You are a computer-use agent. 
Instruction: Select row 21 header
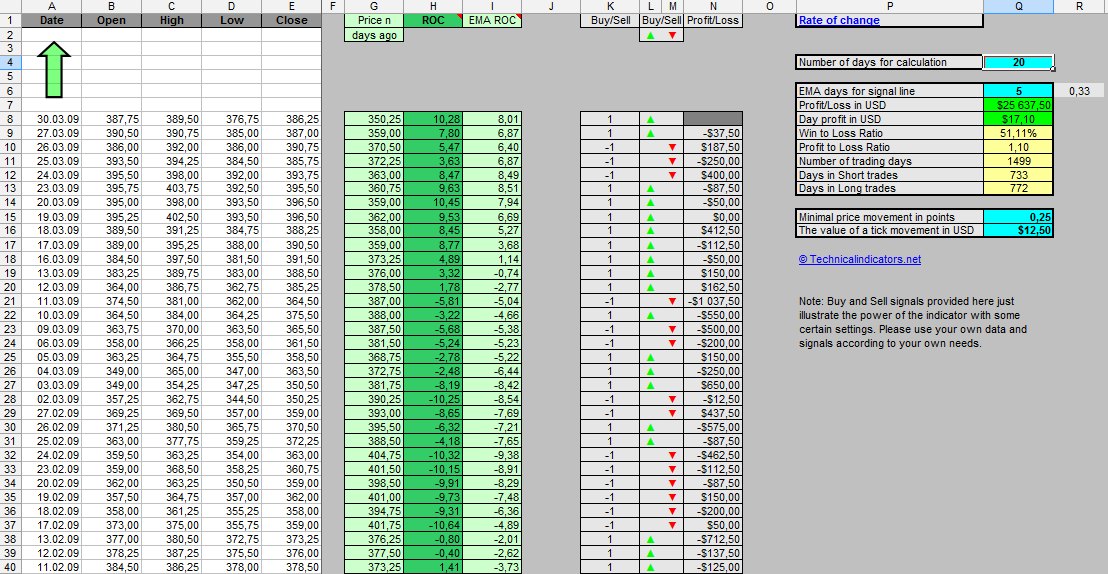[x=11, y=301]
